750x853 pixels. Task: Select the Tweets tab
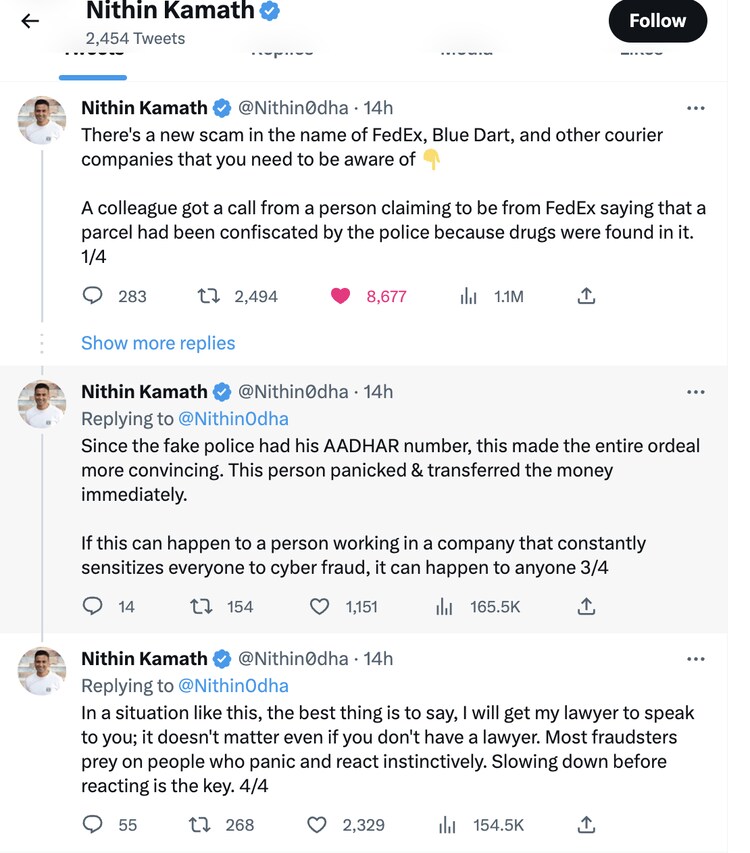click(93, 52)
